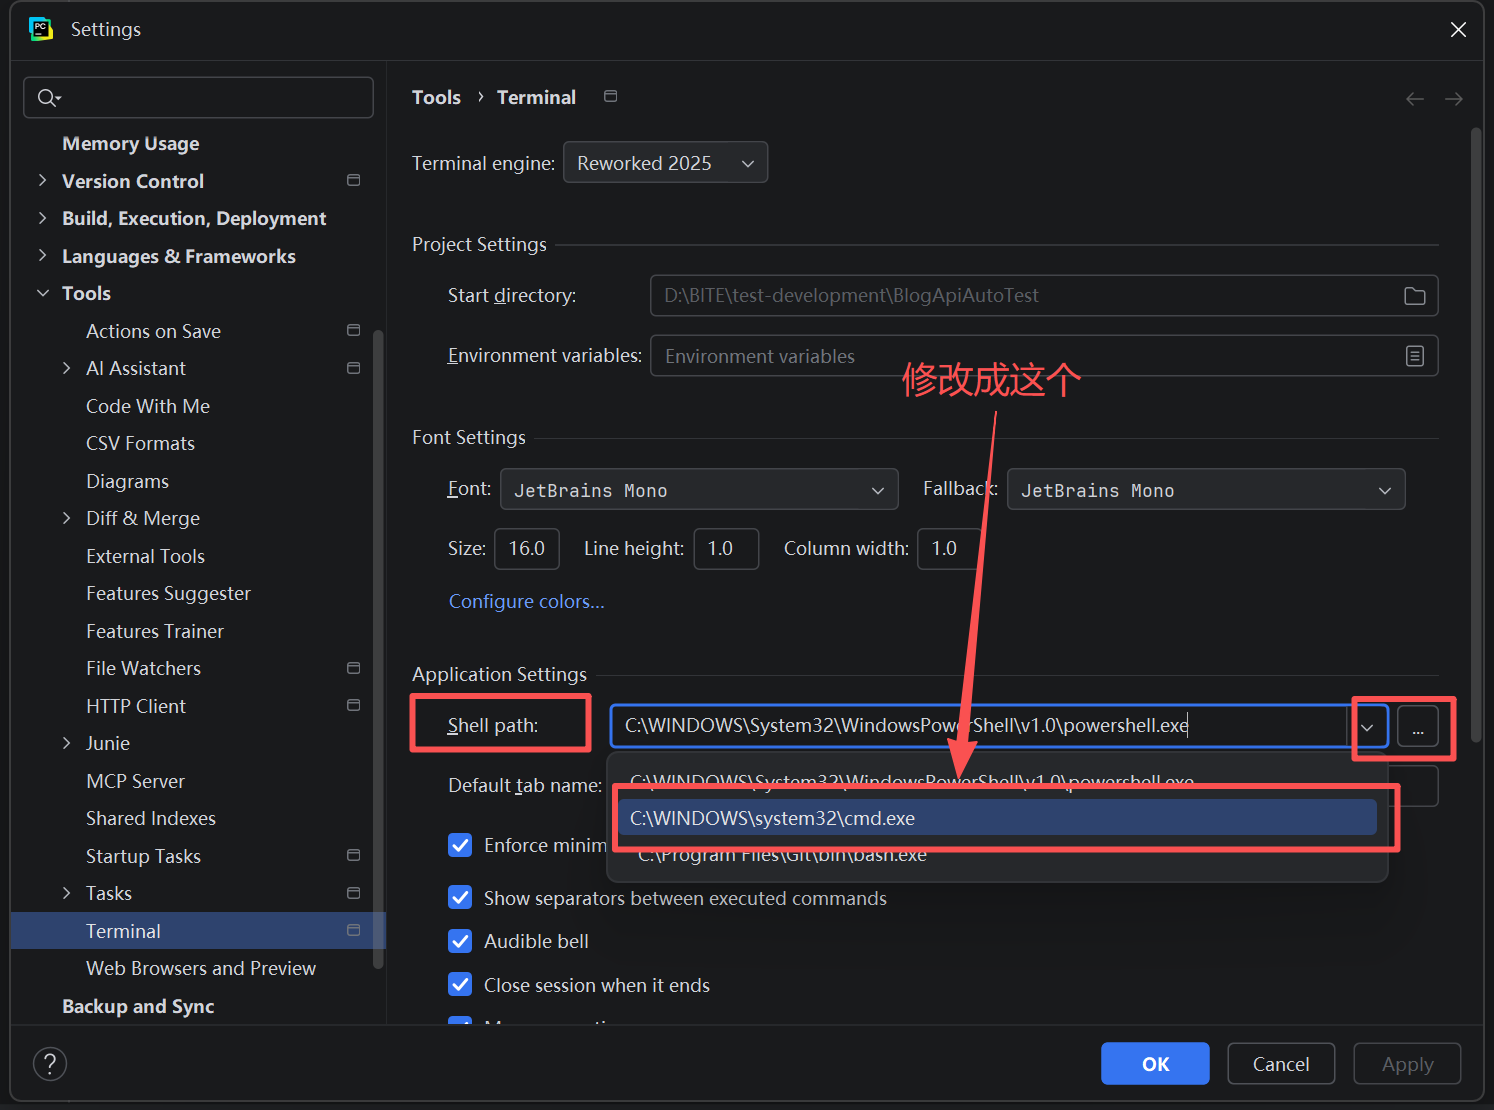This screenshot has height=1110, width=1494.
Task: Collapse the Tools section
Action: 42,293
